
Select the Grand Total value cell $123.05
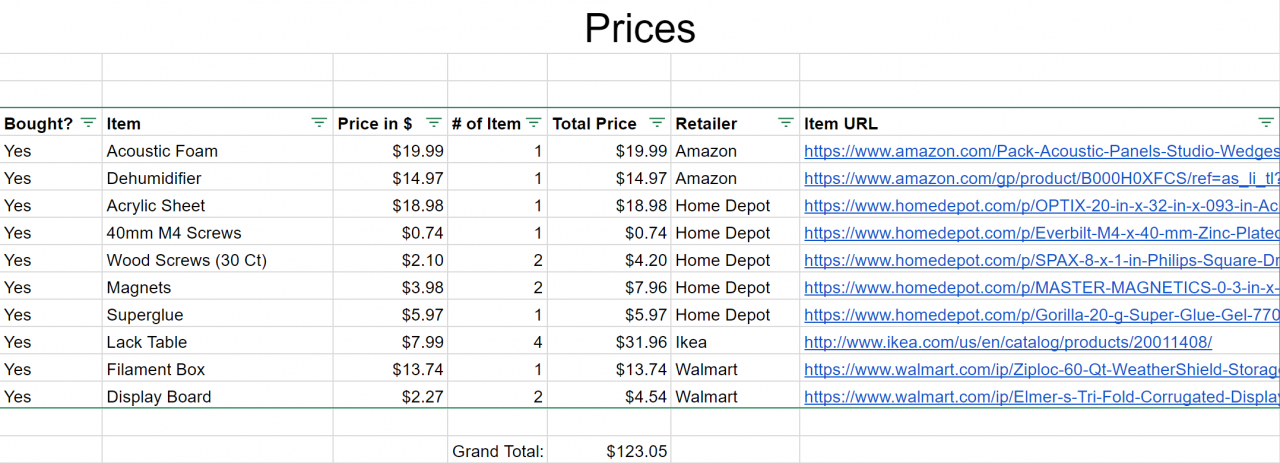point(609,451)
